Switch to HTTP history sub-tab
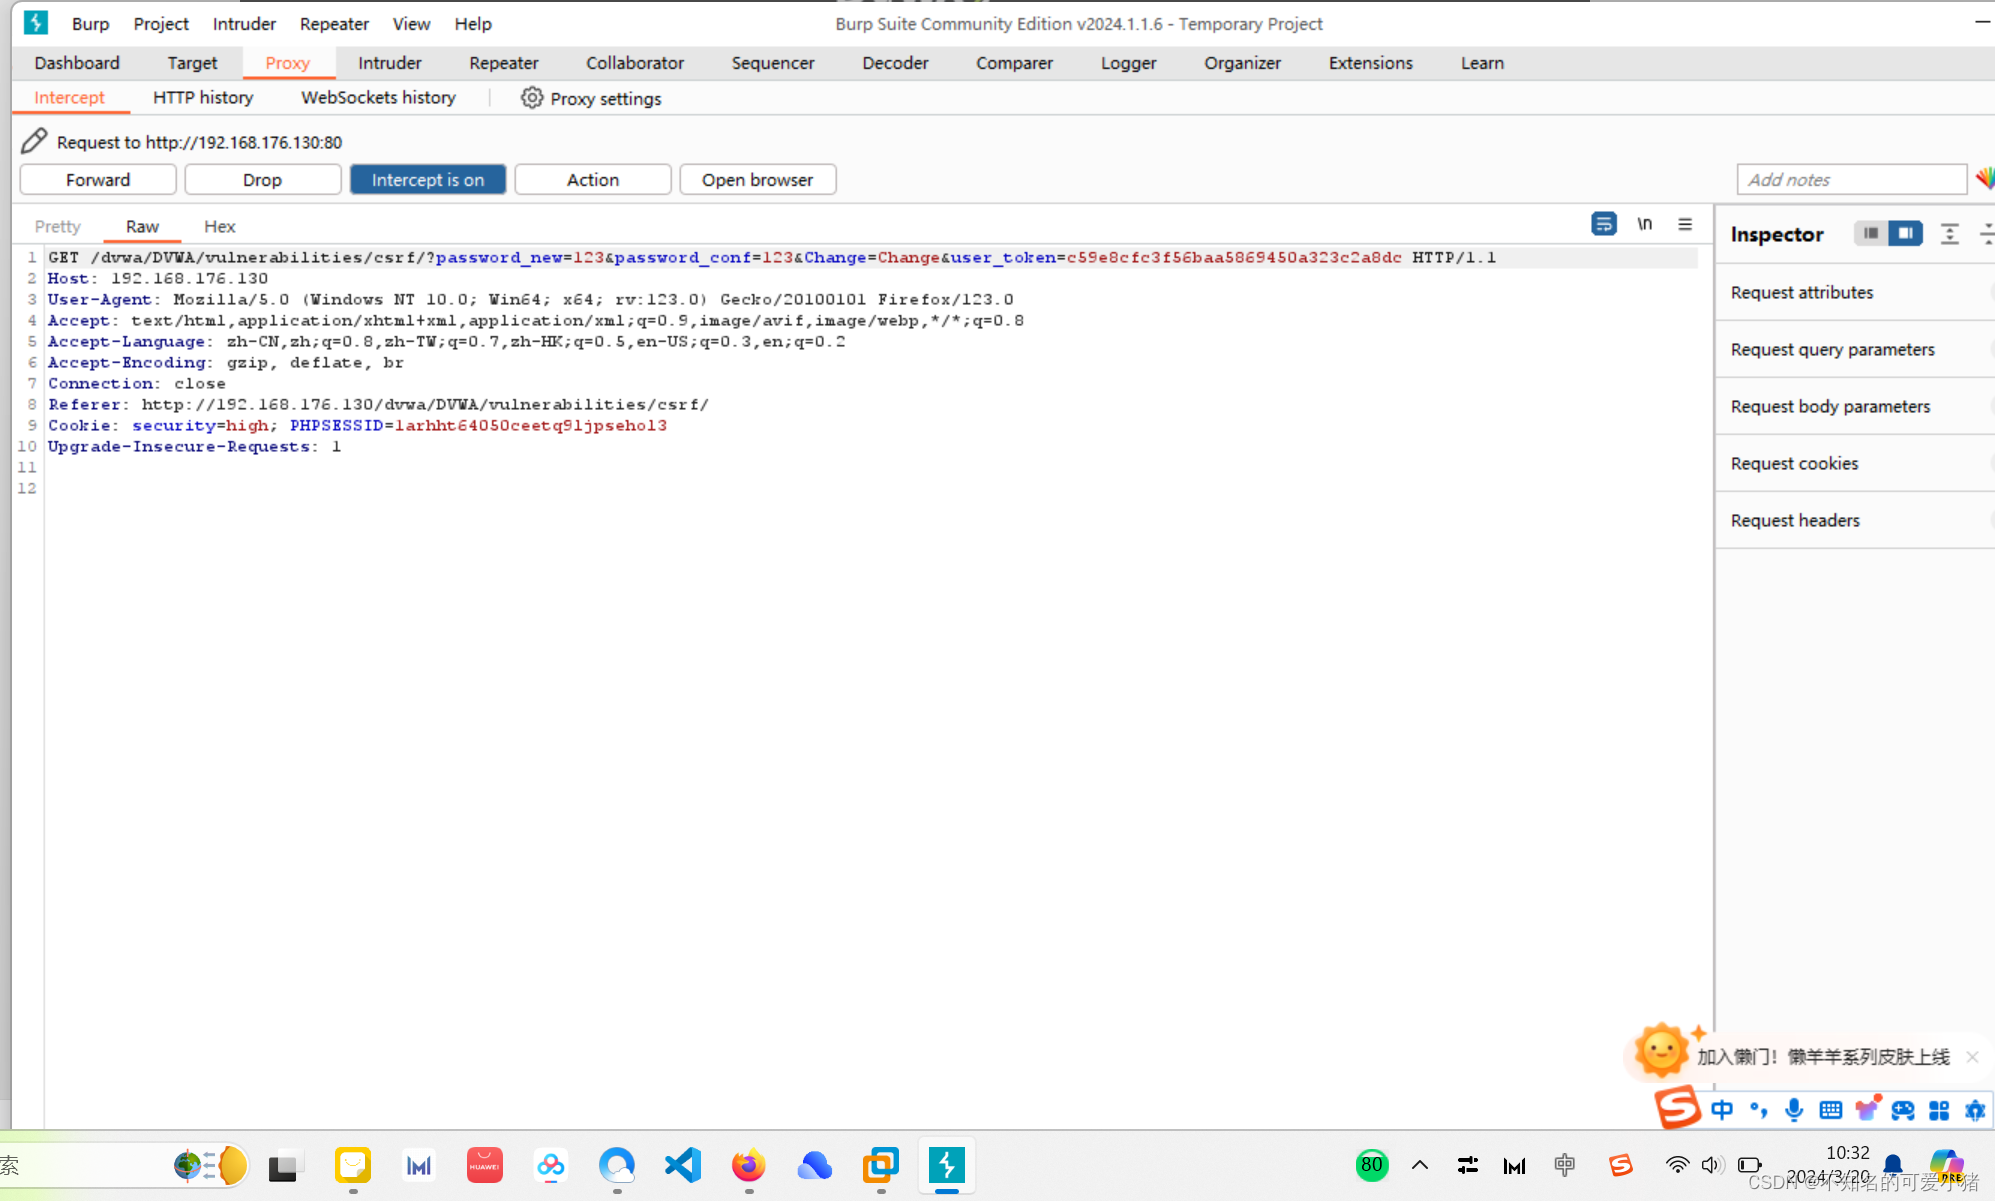The height and width of the screenshot is (1201, 1995). point(203,97)
